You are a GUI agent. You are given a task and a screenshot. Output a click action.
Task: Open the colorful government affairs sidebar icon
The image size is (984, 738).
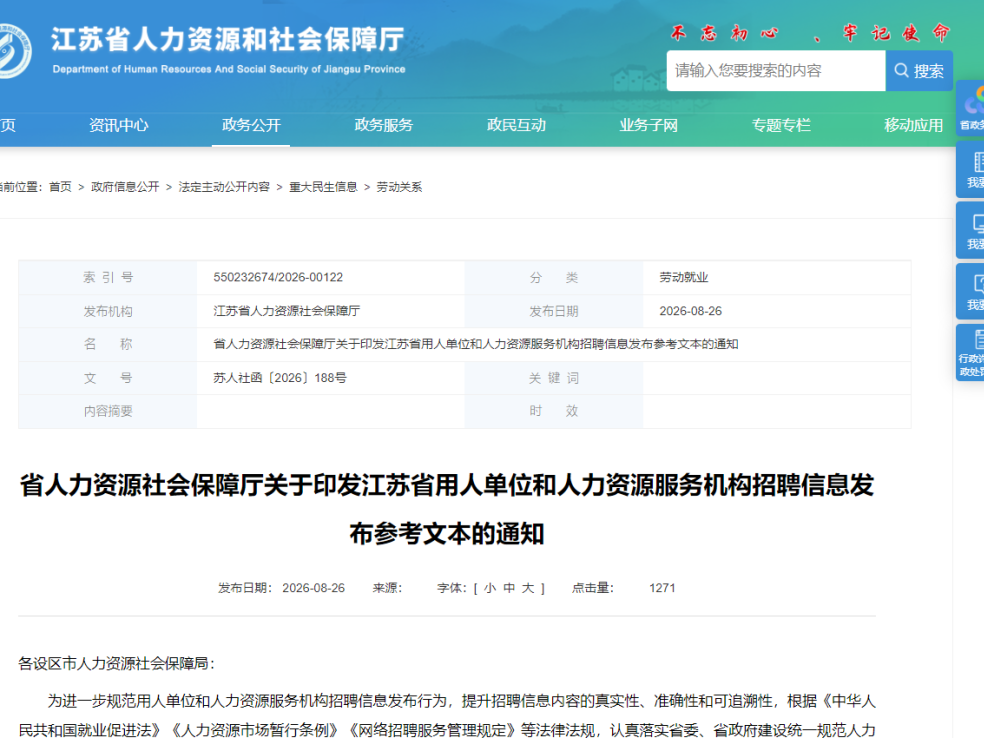click(x=971, y=107)
